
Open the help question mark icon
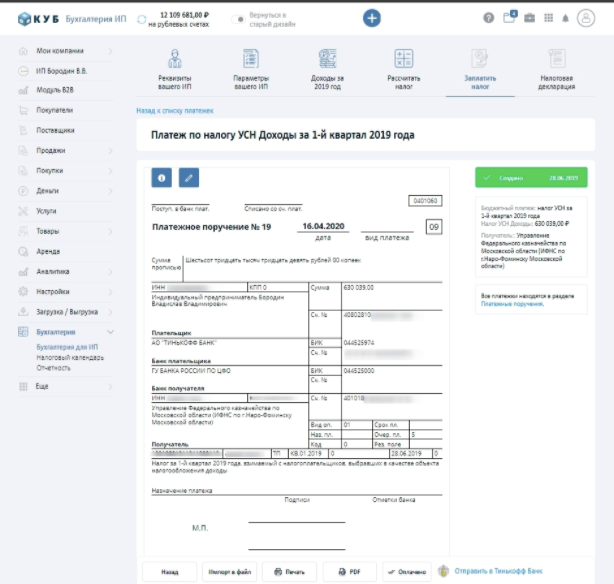pos(488,18)
